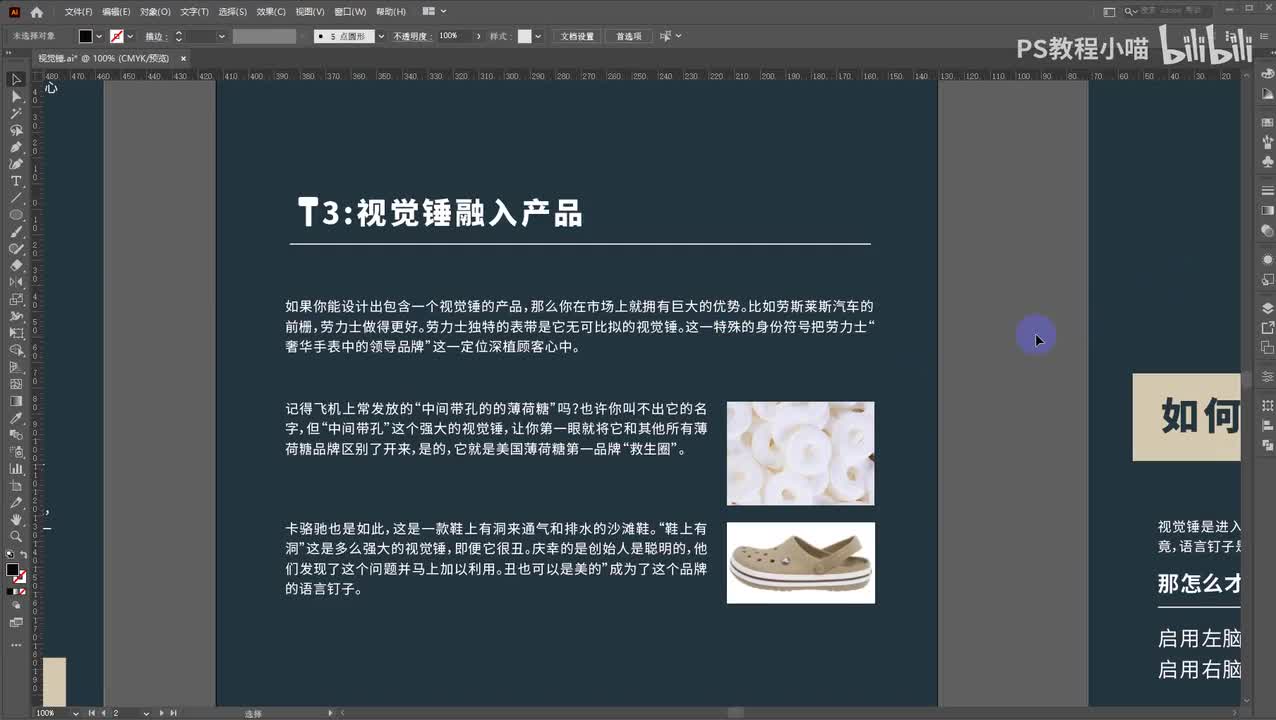This screenshot has height=720, width=1276.
Task: Click the 文档设置 button
Action: coord(577,36)
